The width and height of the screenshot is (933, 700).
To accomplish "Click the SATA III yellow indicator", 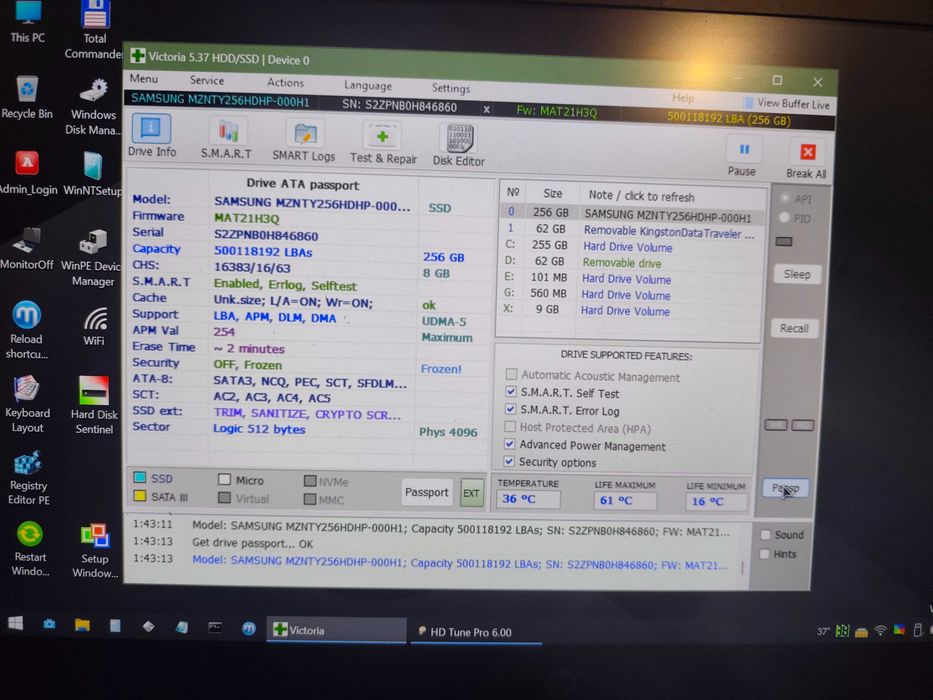I will pos(140,496).
